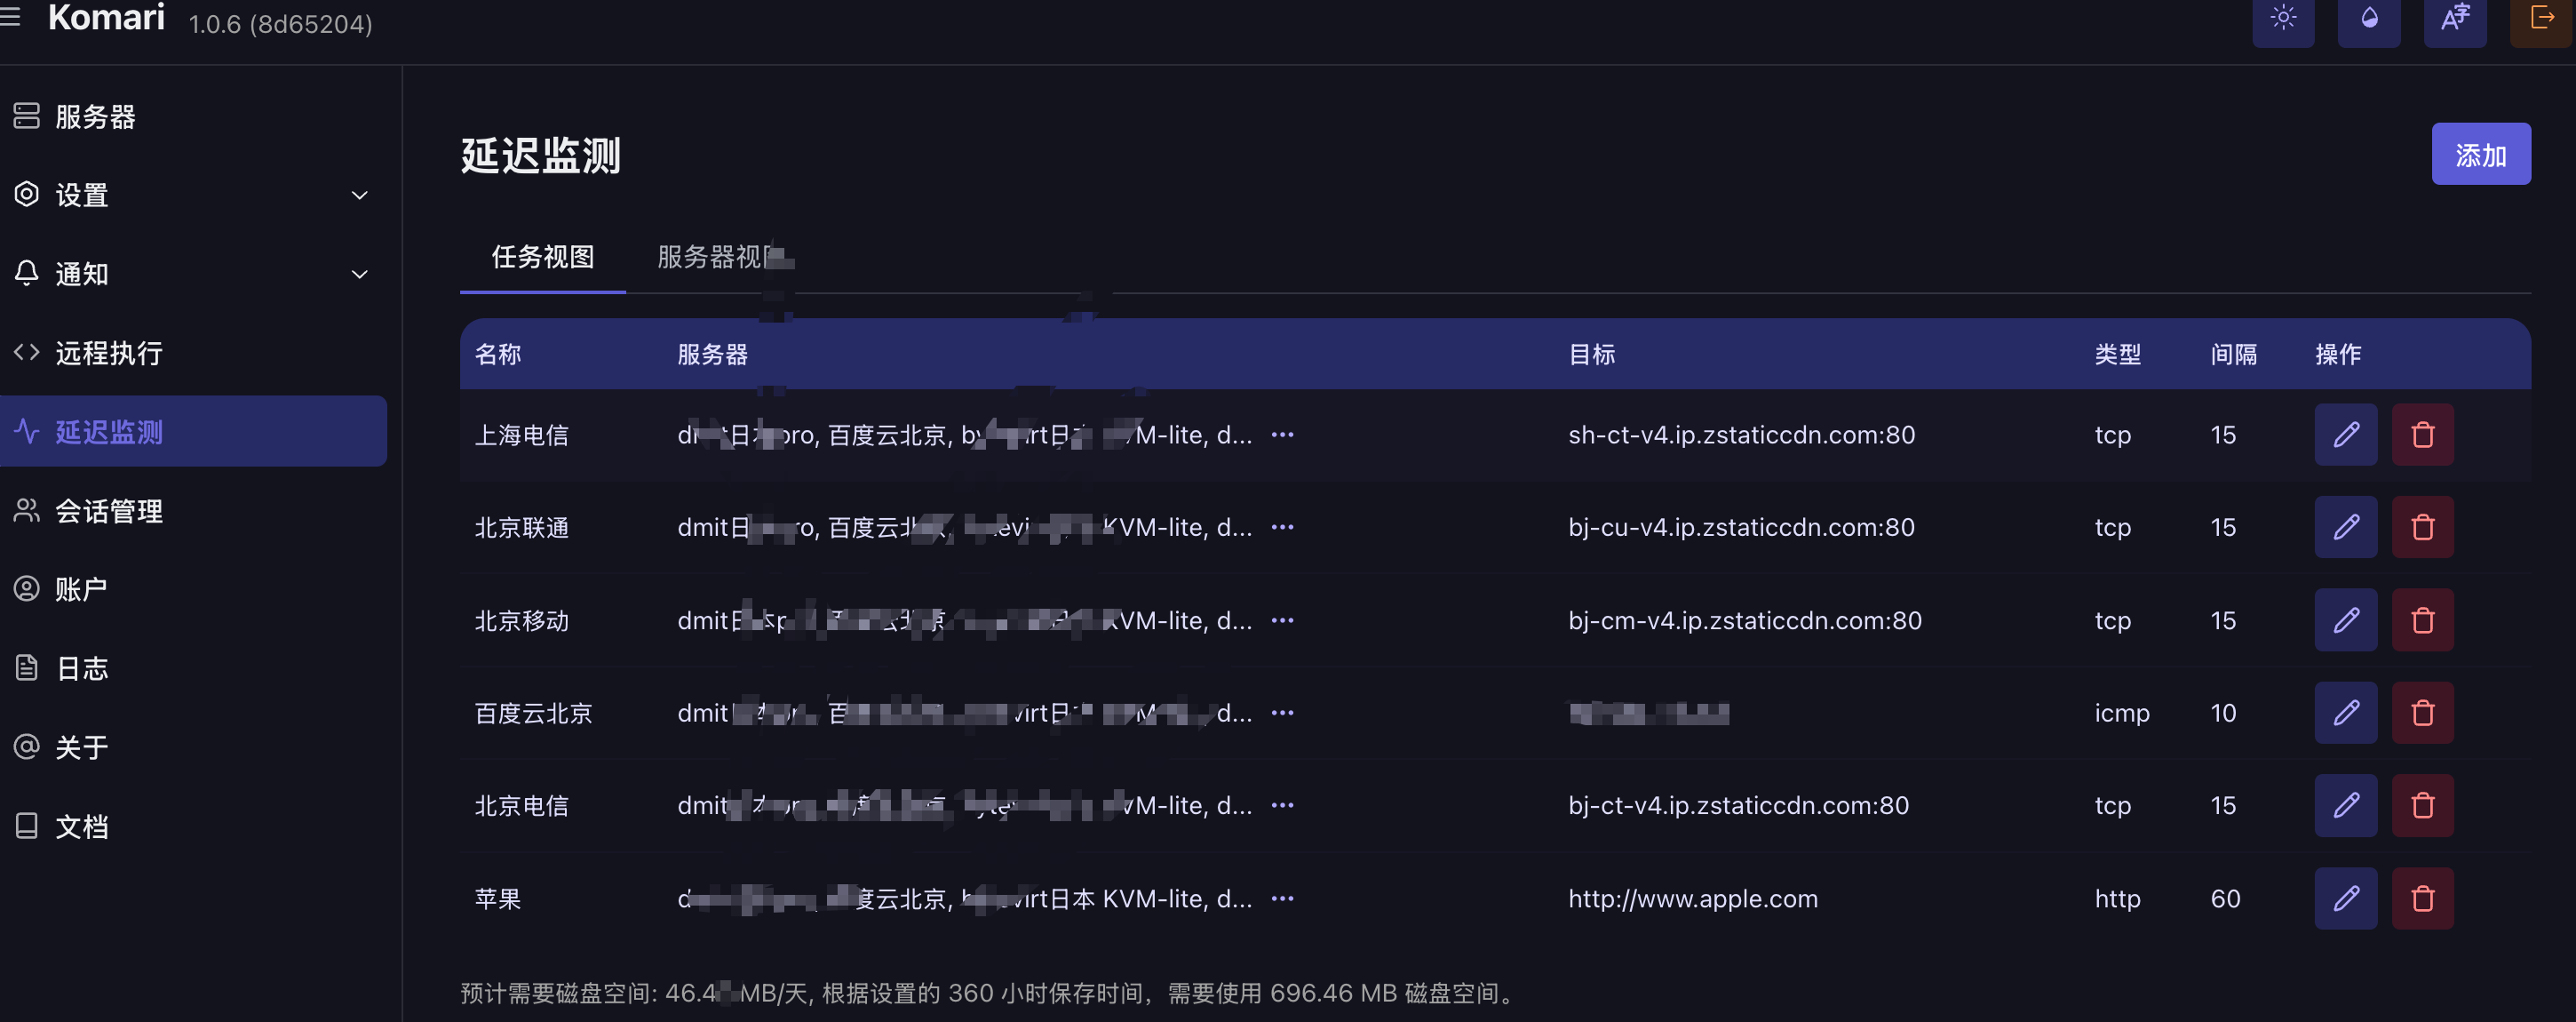Edit the 苹果 http task

(x=2345, y=898)
